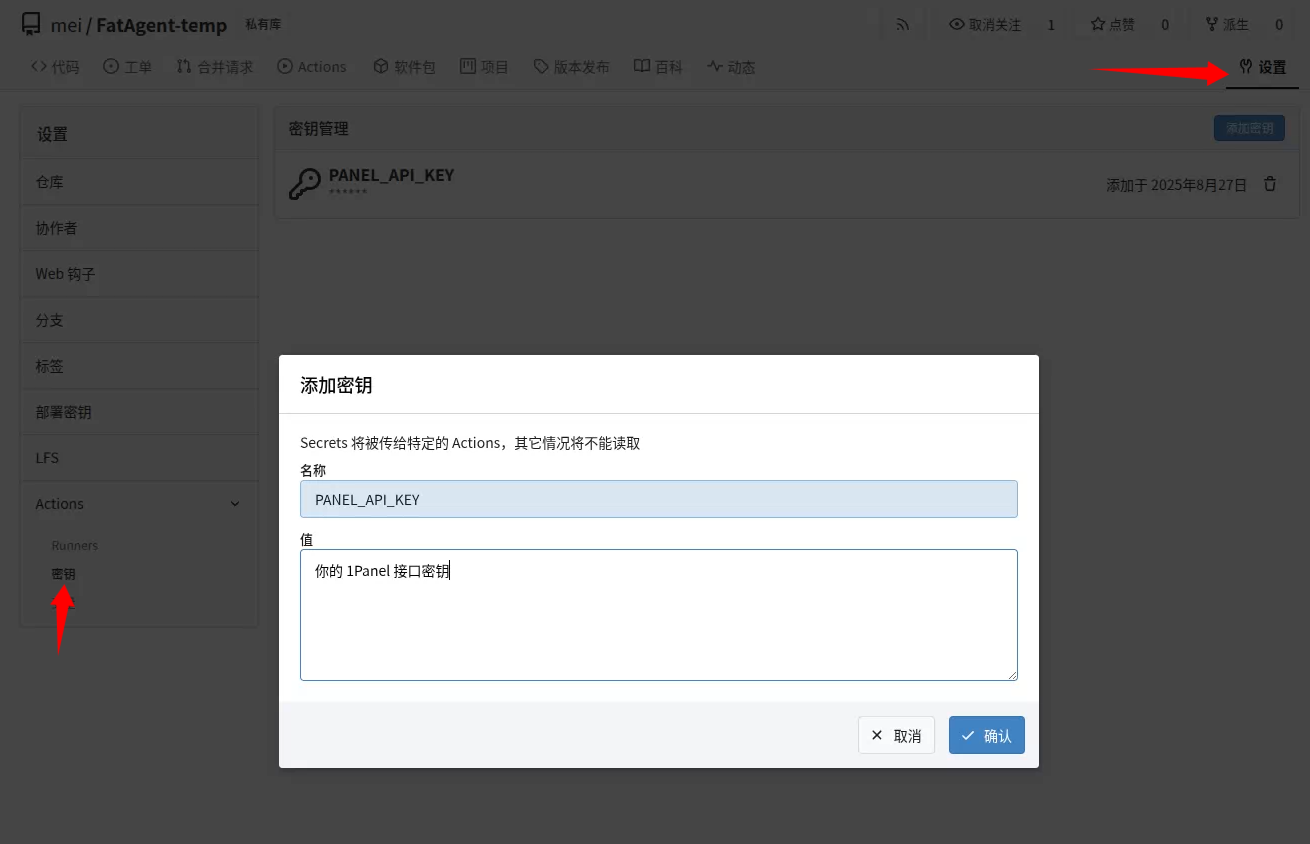
Task: Select Runners under Actions
Action: tap(75, 546)
